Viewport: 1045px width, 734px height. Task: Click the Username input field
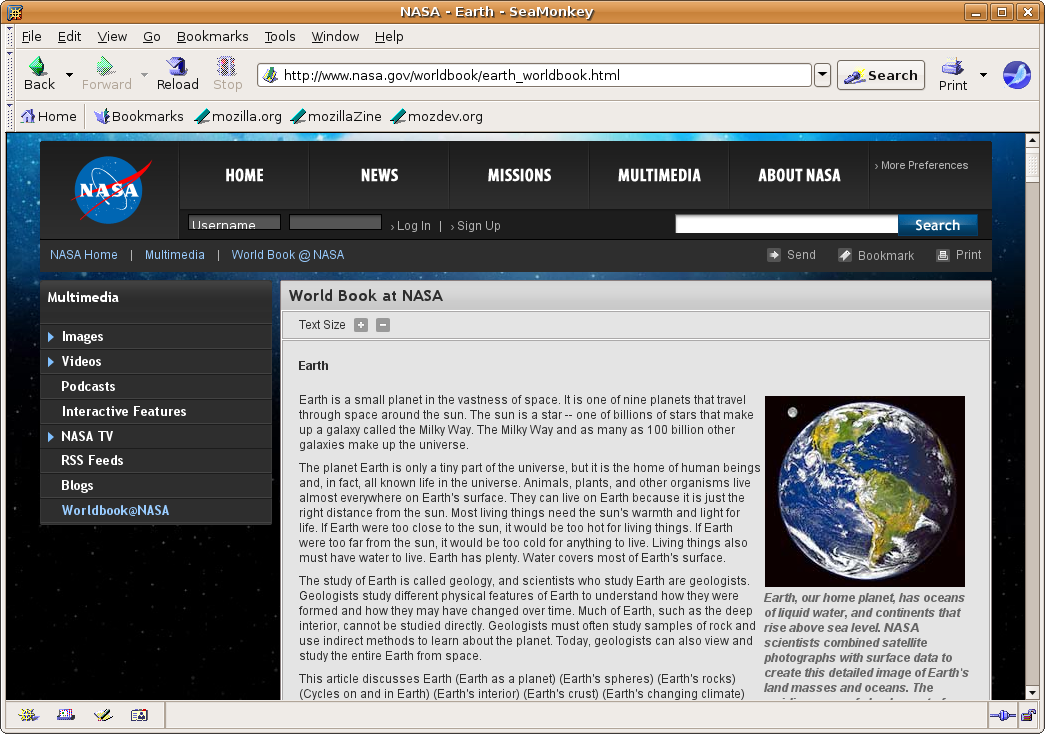(234, 223)
